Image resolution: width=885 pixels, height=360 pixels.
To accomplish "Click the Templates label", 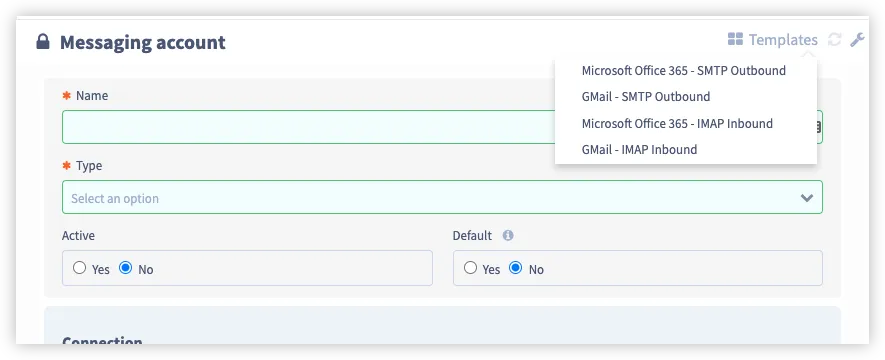I will click(x=783, y=40).
